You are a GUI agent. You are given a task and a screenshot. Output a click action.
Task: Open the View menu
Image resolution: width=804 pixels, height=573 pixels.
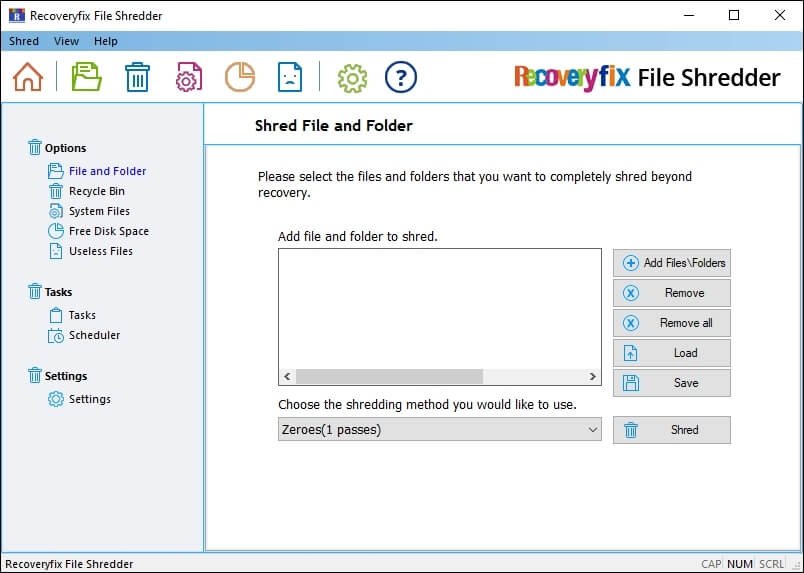66,41
